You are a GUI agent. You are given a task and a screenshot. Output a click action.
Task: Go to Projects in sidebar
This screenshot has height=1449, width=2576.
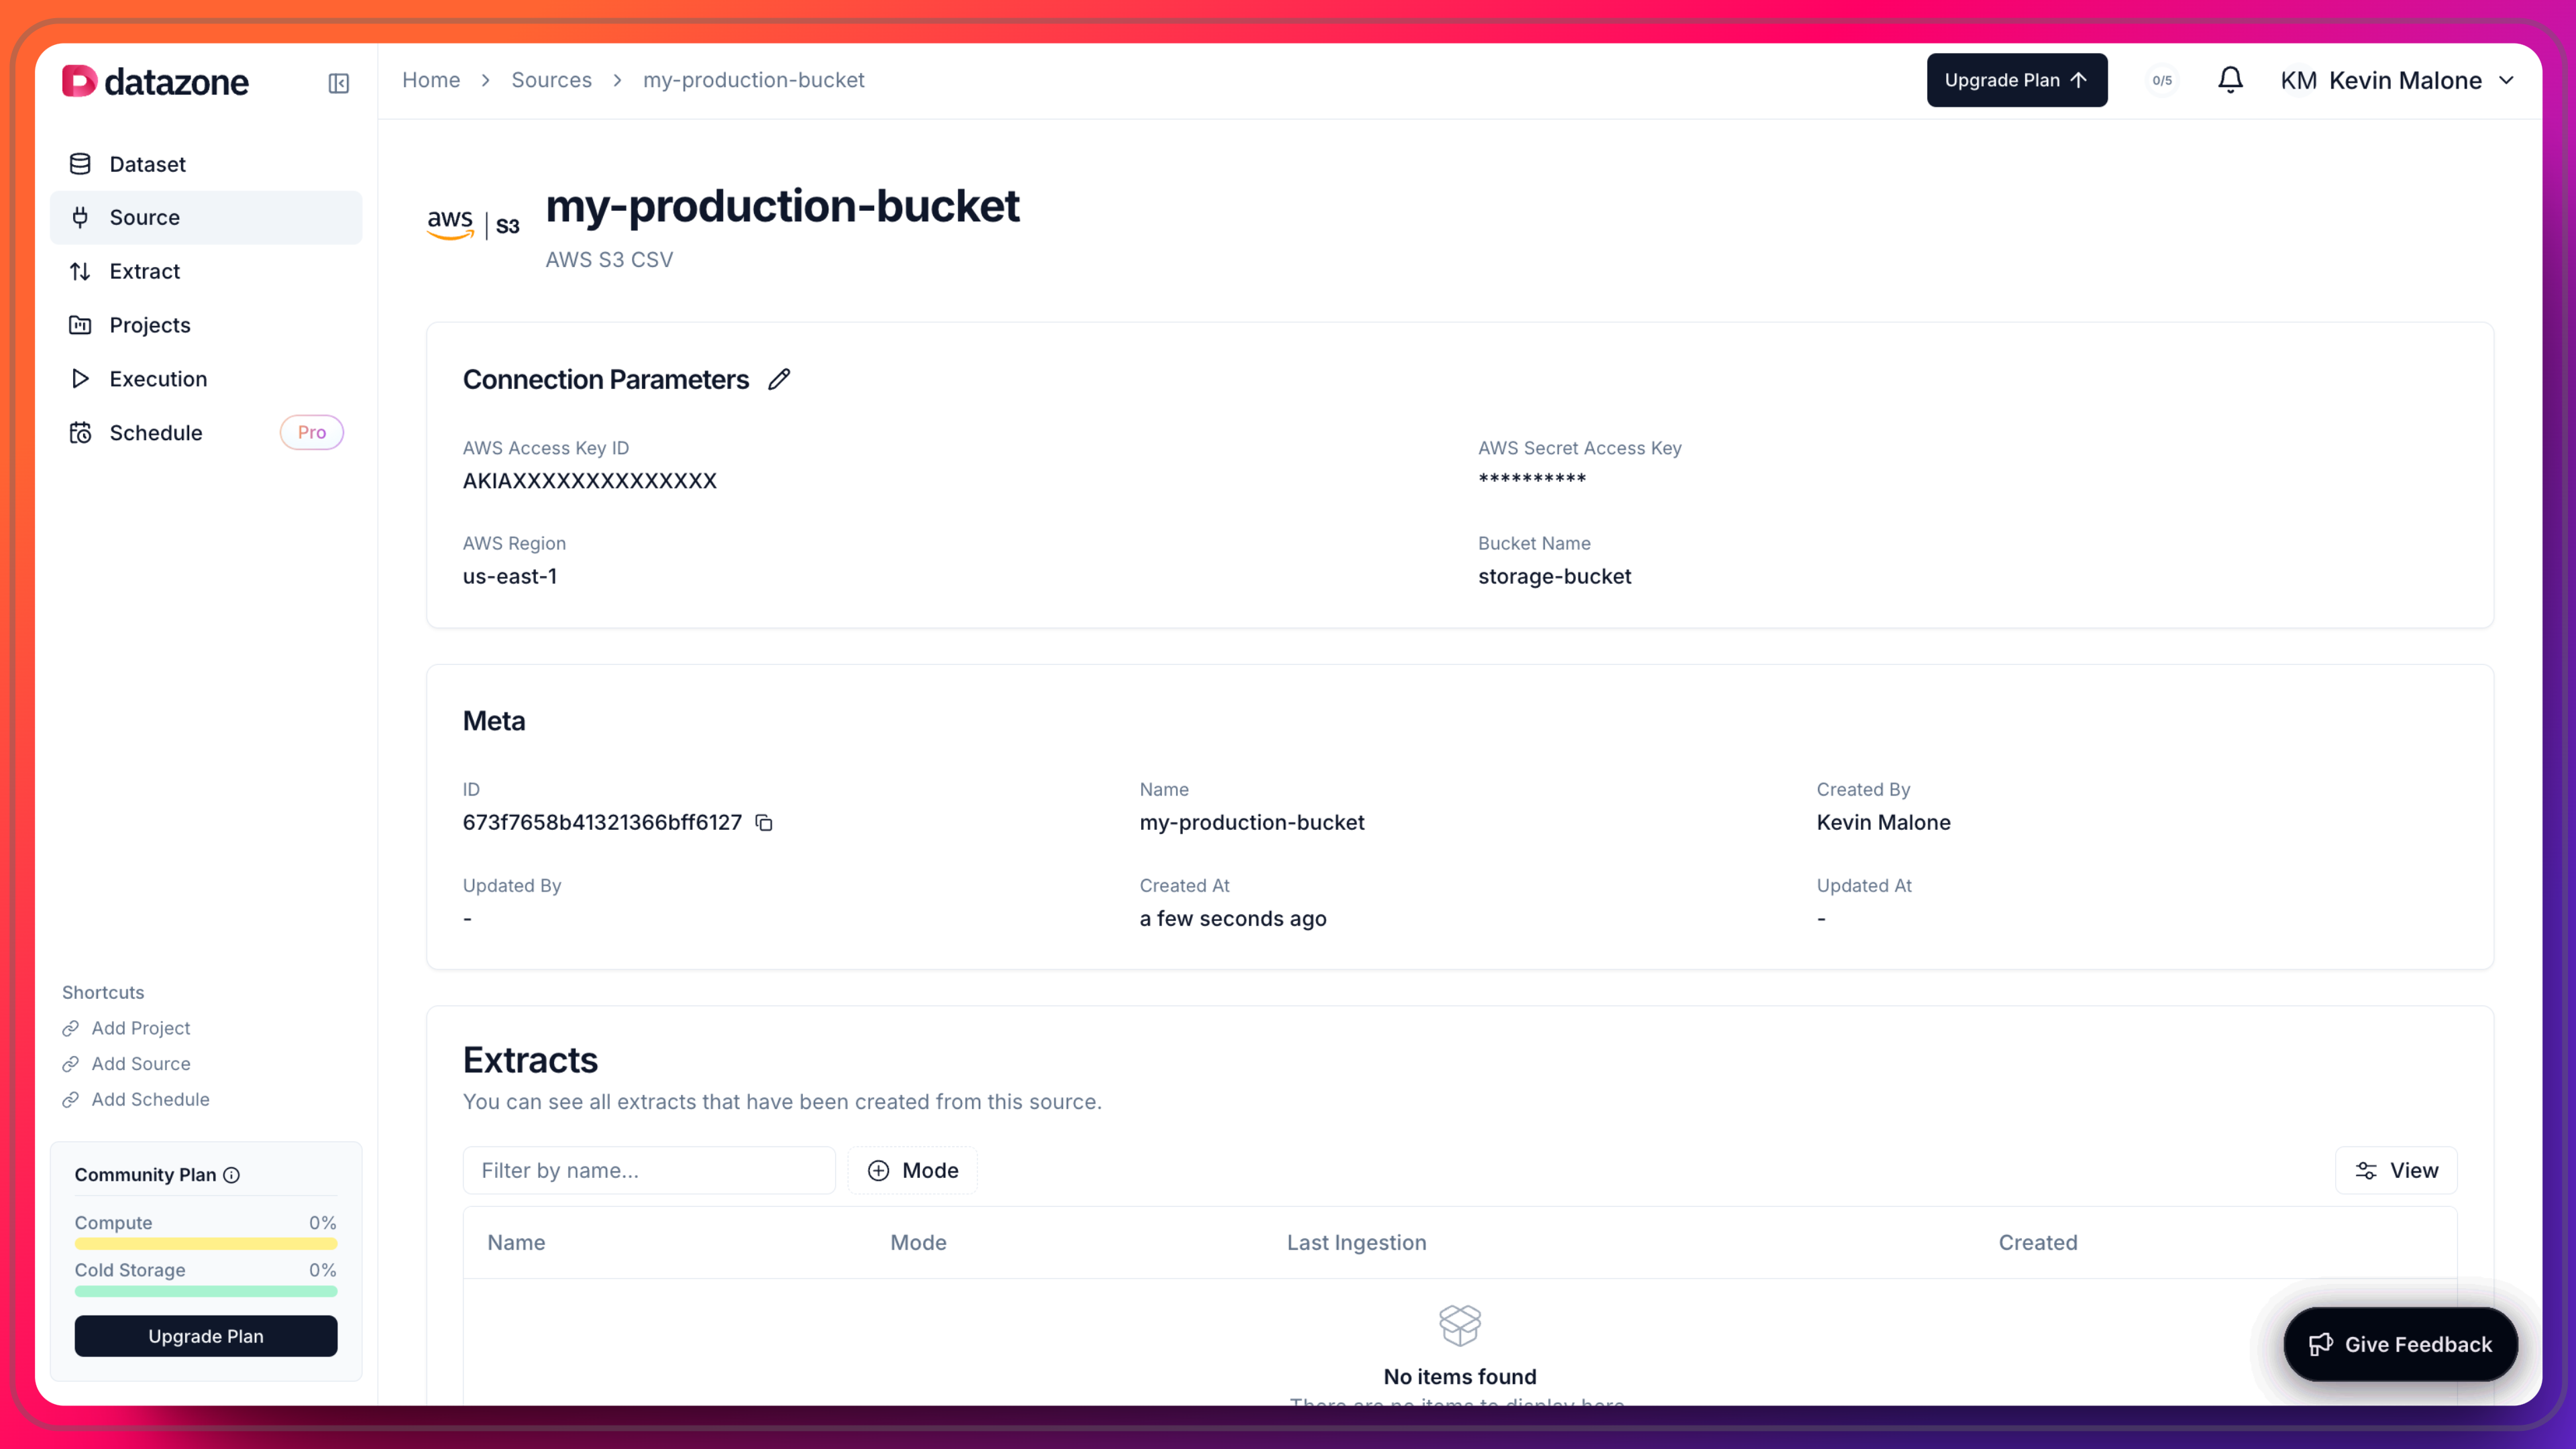(x=206, y=325)
